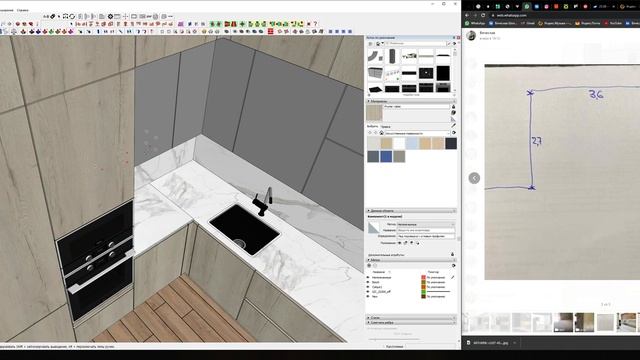640x360 pixels.
Task: Collapse the Материалы panel header
Action: [411, 101]
